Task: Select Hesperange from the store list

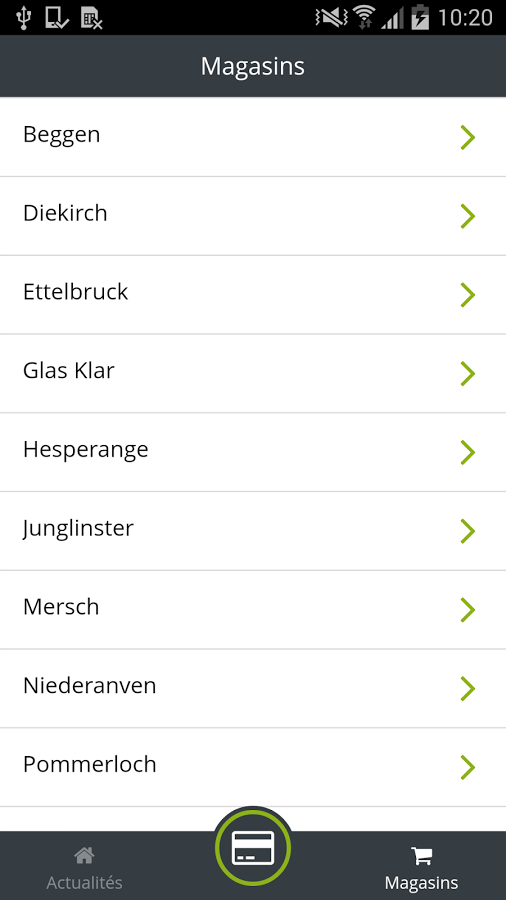Action: coord(253,452)
